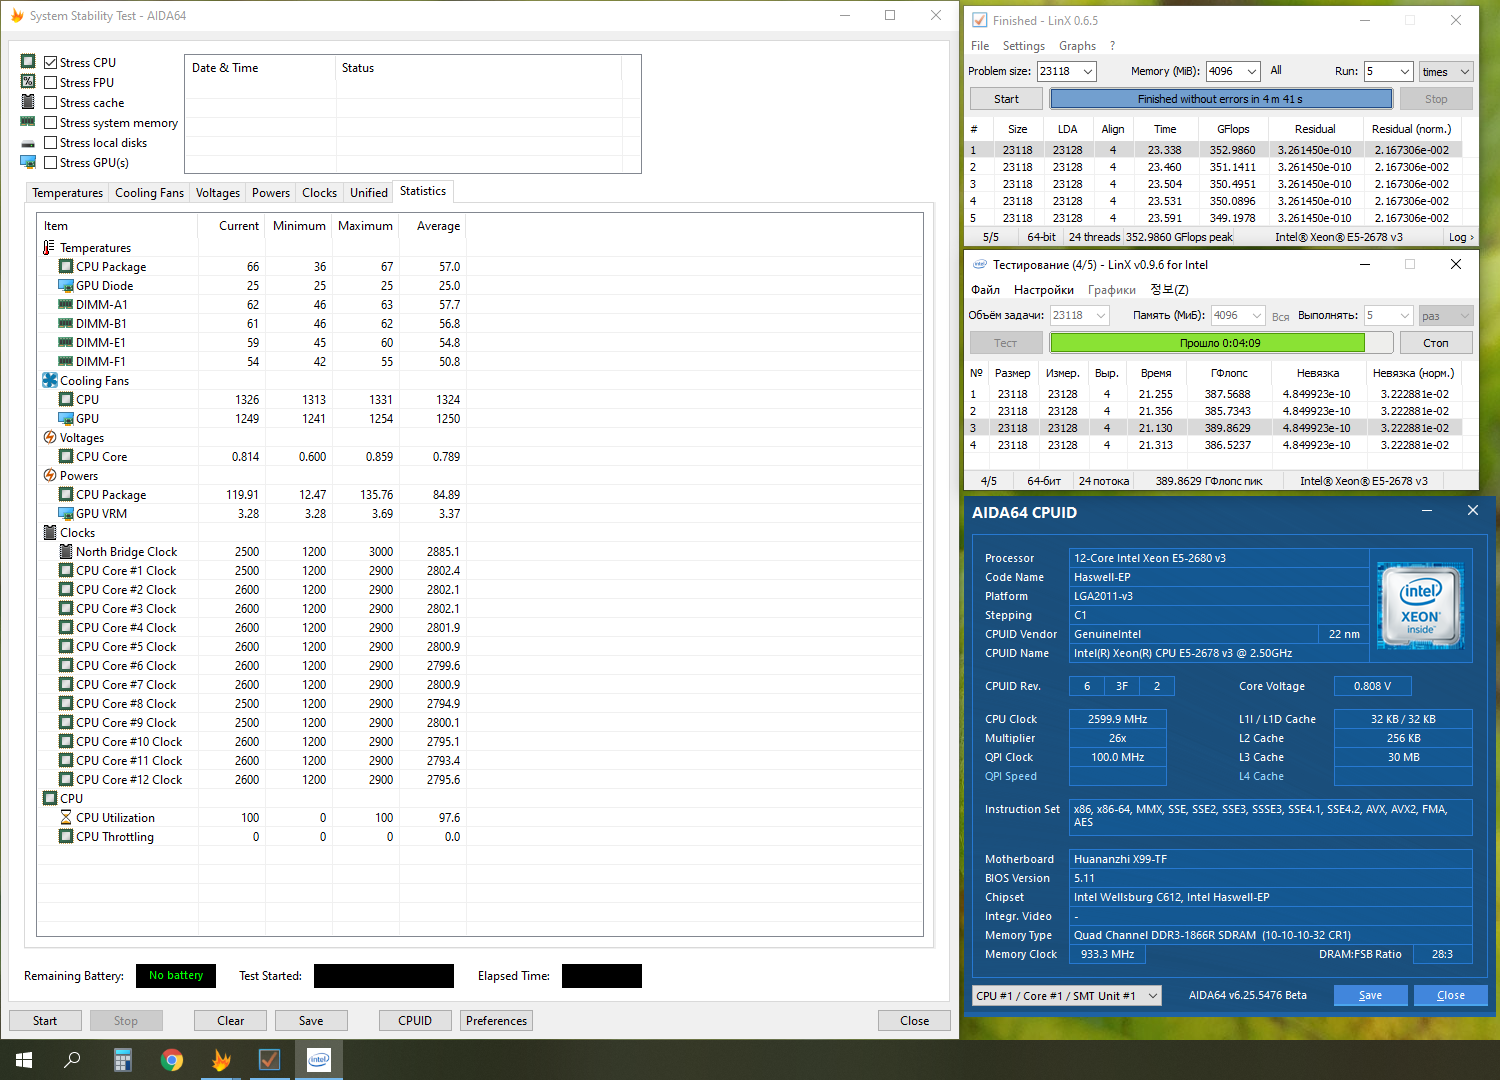Open Problem size dropdown in LinX 0.6.5
The width and height of the screenshot is (1500, 1080).
pyautogui.click(x=1088, y=71)
